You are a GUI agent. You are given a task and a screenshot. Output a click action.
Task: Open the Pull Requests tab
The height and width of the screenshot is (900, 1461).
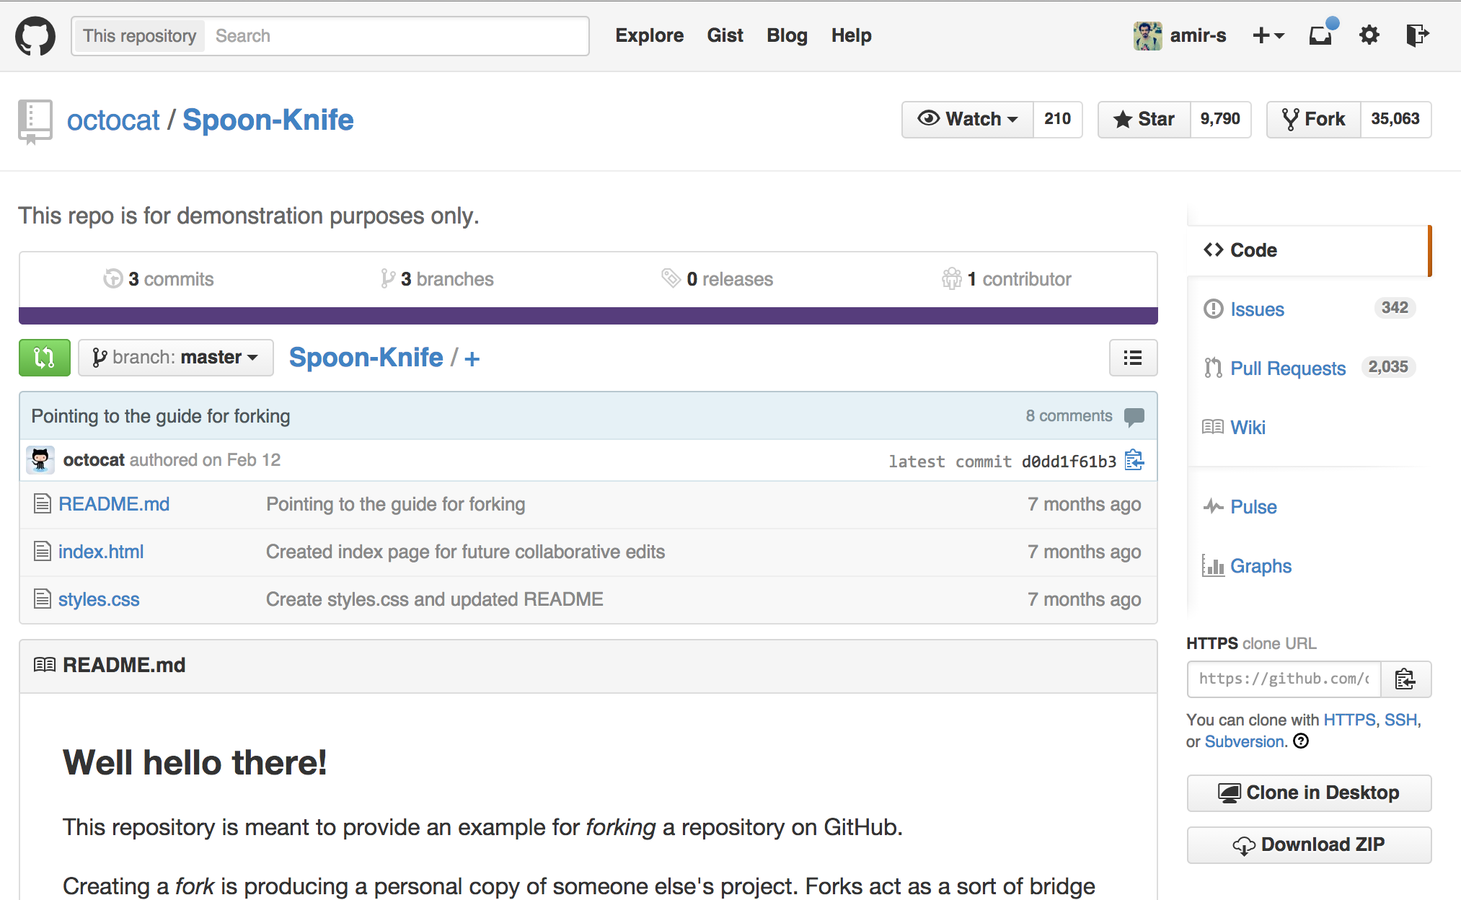[x=1287, y=368]
